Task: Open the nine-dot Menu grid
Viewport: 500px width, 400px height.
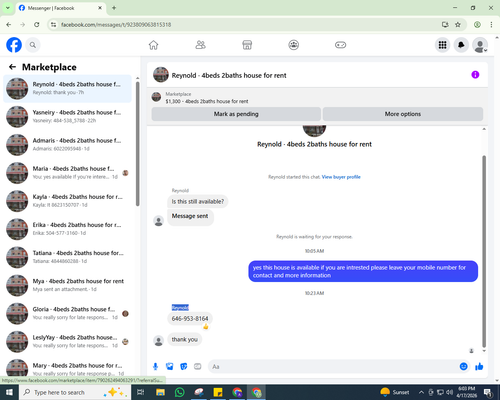Action: point(442,45)
